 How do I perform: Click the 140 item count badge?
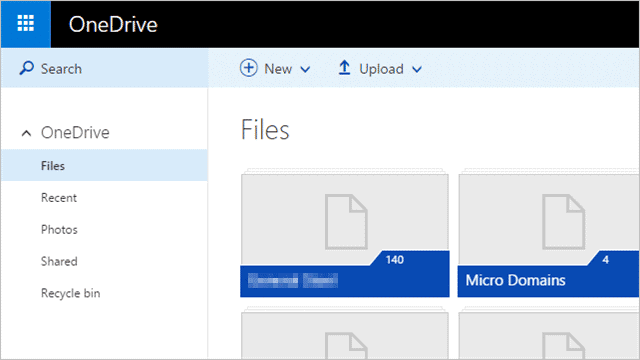click(395, 260)
